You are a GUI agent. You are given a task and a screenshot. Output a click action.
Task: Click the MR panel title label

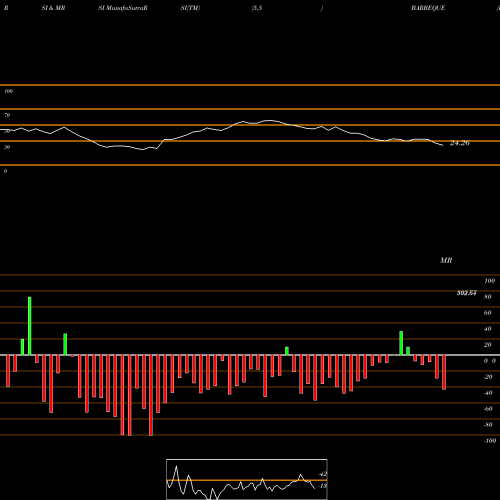click(446, 260)
